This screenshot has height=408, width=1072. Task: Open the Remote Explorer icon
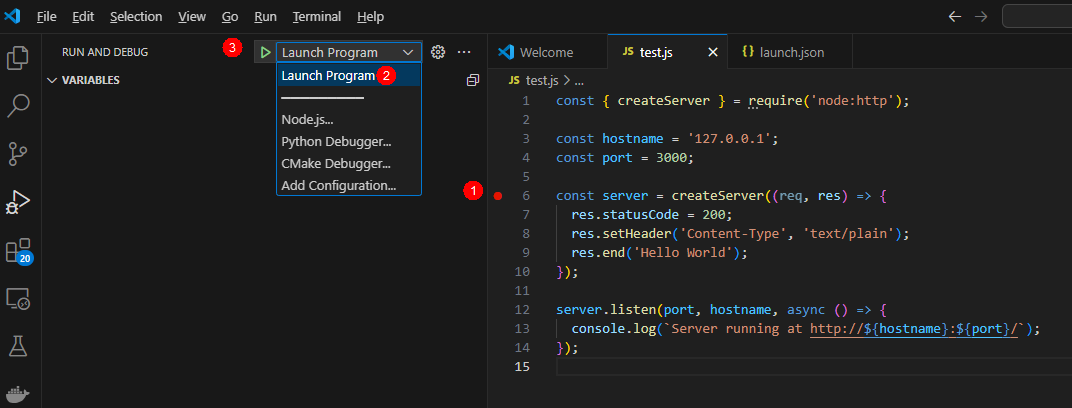click(18, 298)
